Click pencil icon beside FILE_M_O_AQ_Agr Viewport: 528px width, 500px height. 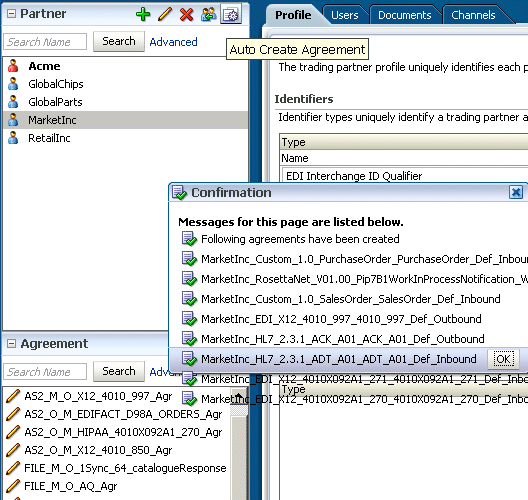click(x=13, y=486)
